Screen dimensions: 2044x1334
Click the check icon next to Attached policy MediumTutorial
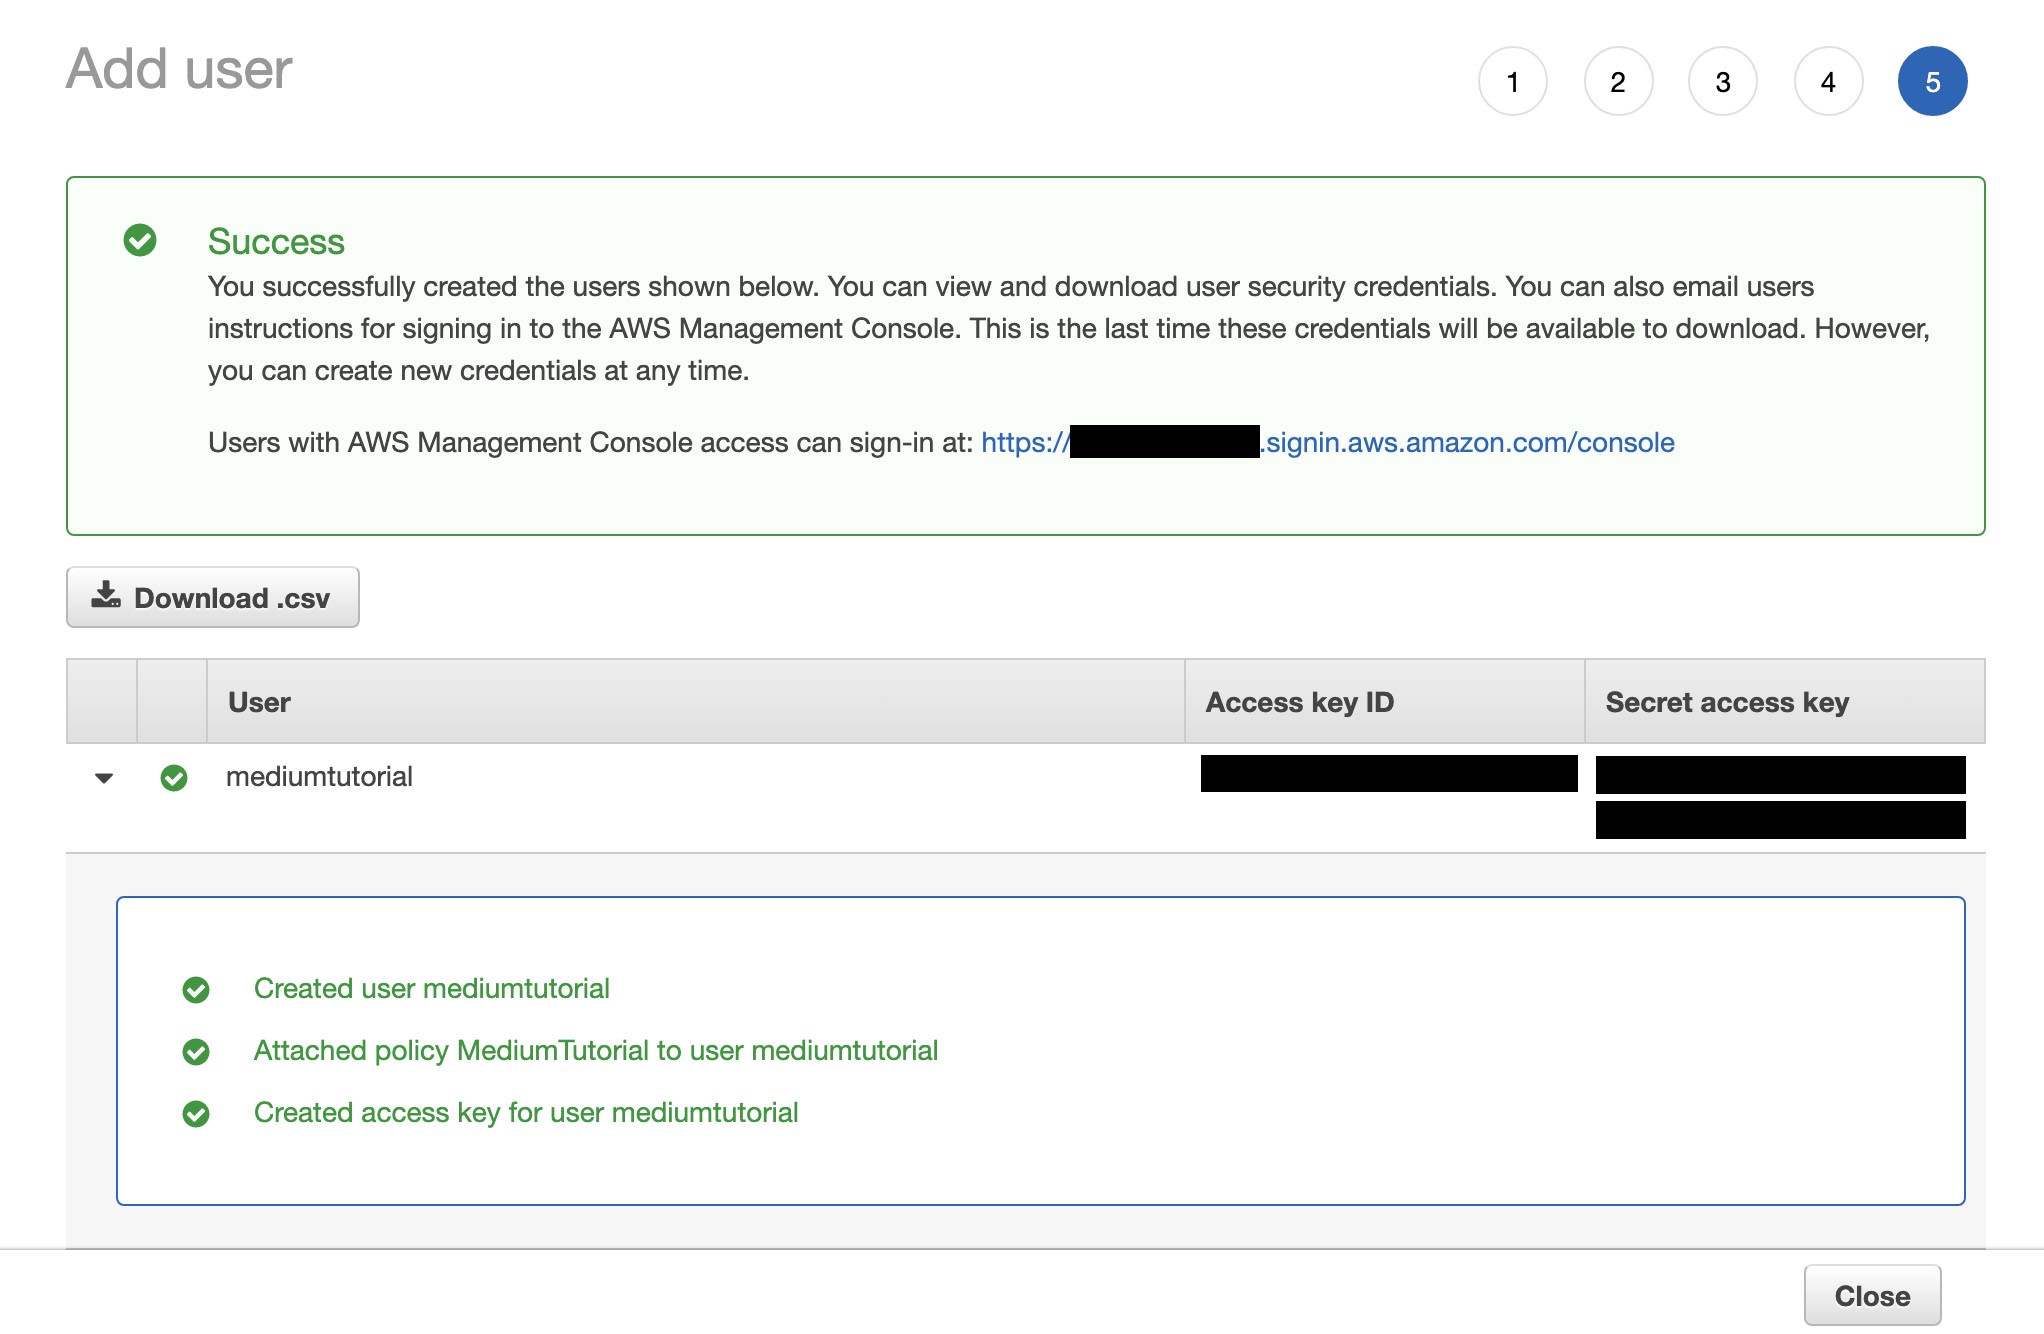196,1052
